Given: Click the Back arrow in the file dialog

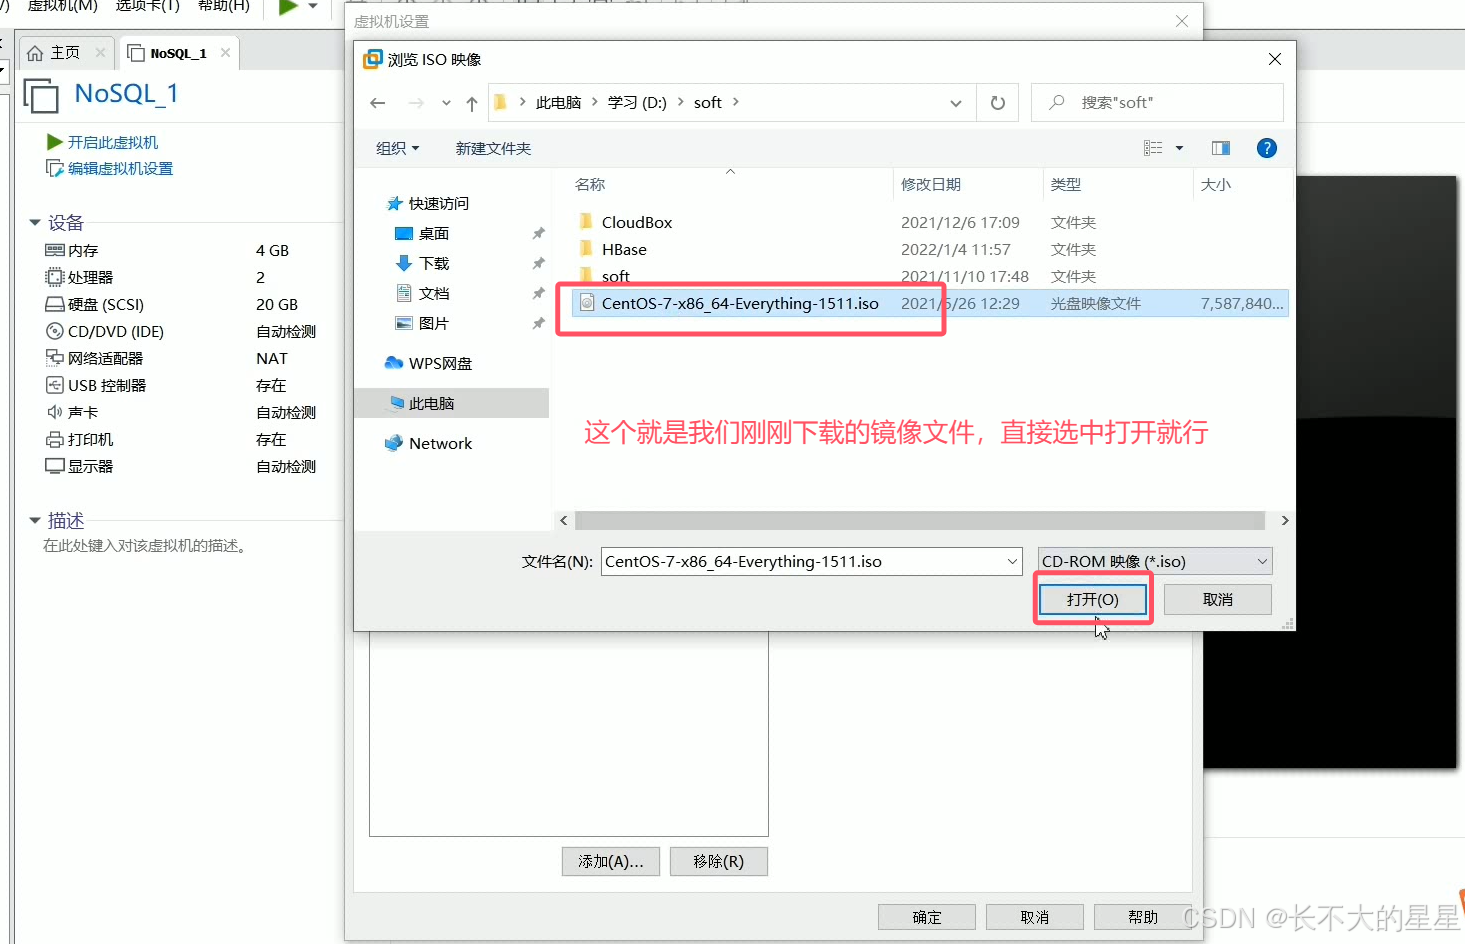Looking at the screenshot, I should [377, 103].
